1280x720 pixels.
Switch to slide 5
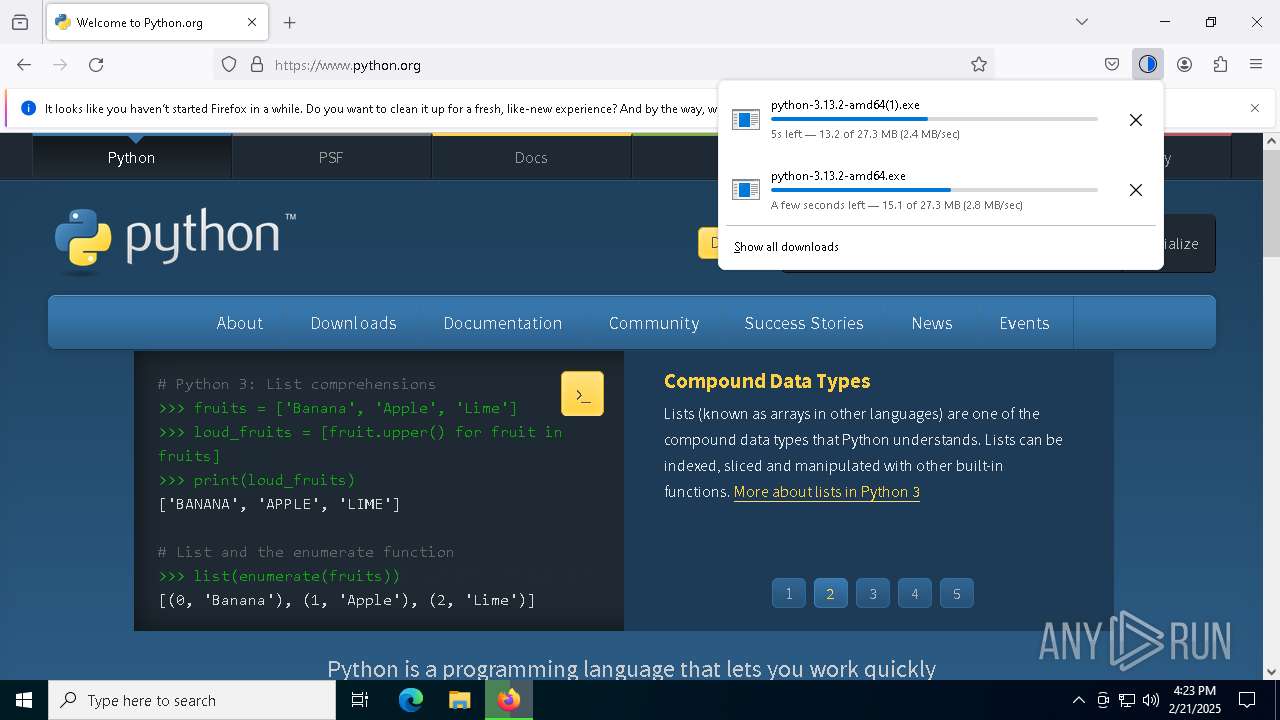956,594
